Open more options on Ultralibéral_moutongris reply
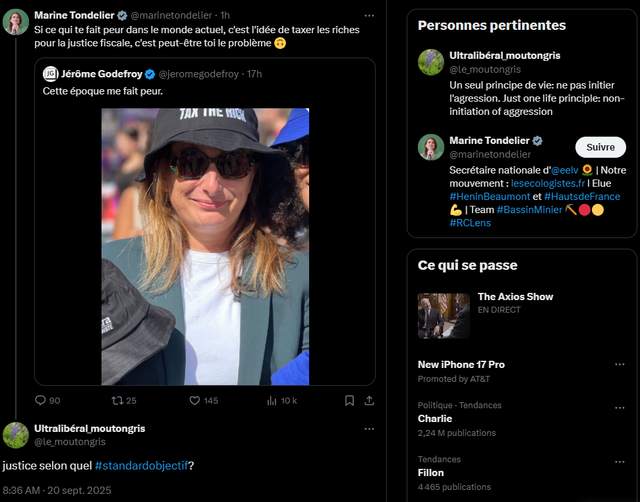 pyautogui.click(x=370, y=429)
